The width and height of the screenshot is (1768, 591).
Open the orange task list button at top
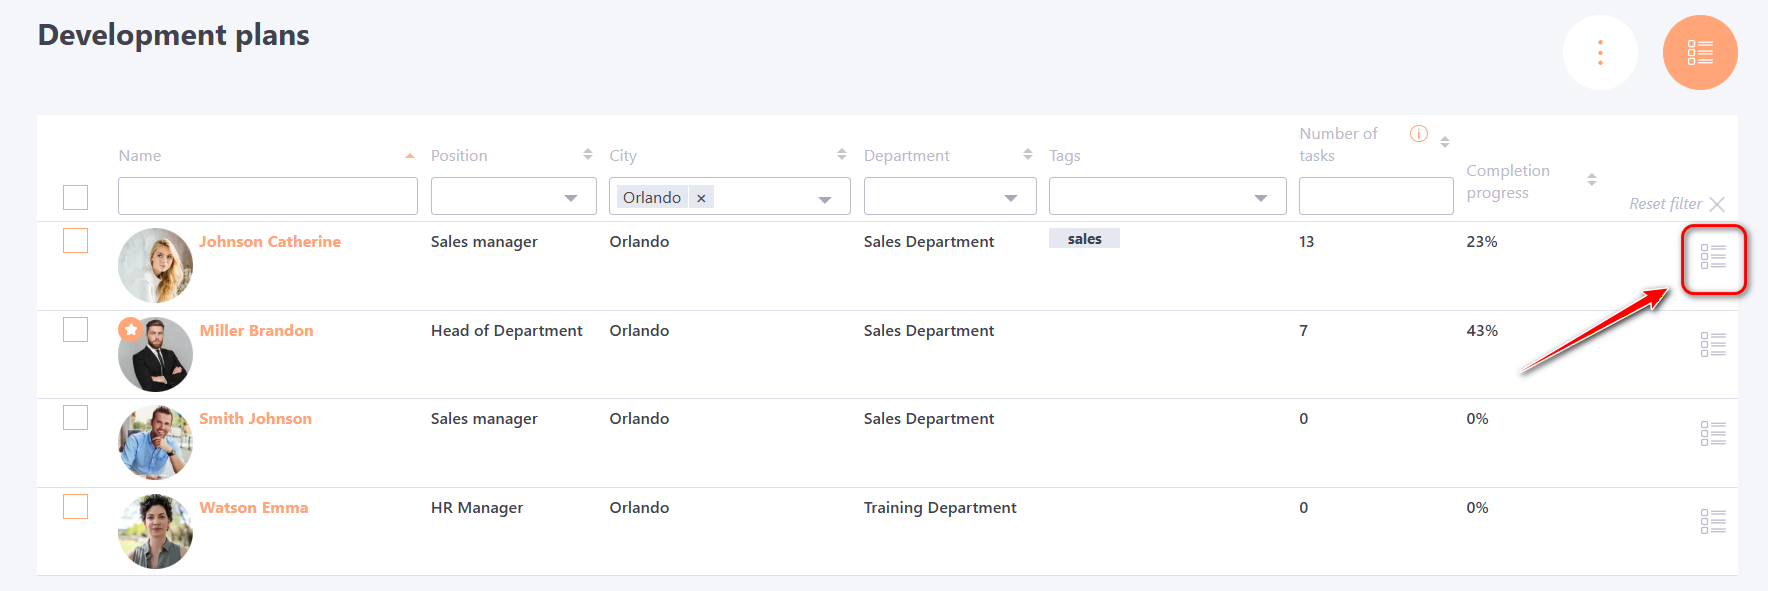[1699, 53]
